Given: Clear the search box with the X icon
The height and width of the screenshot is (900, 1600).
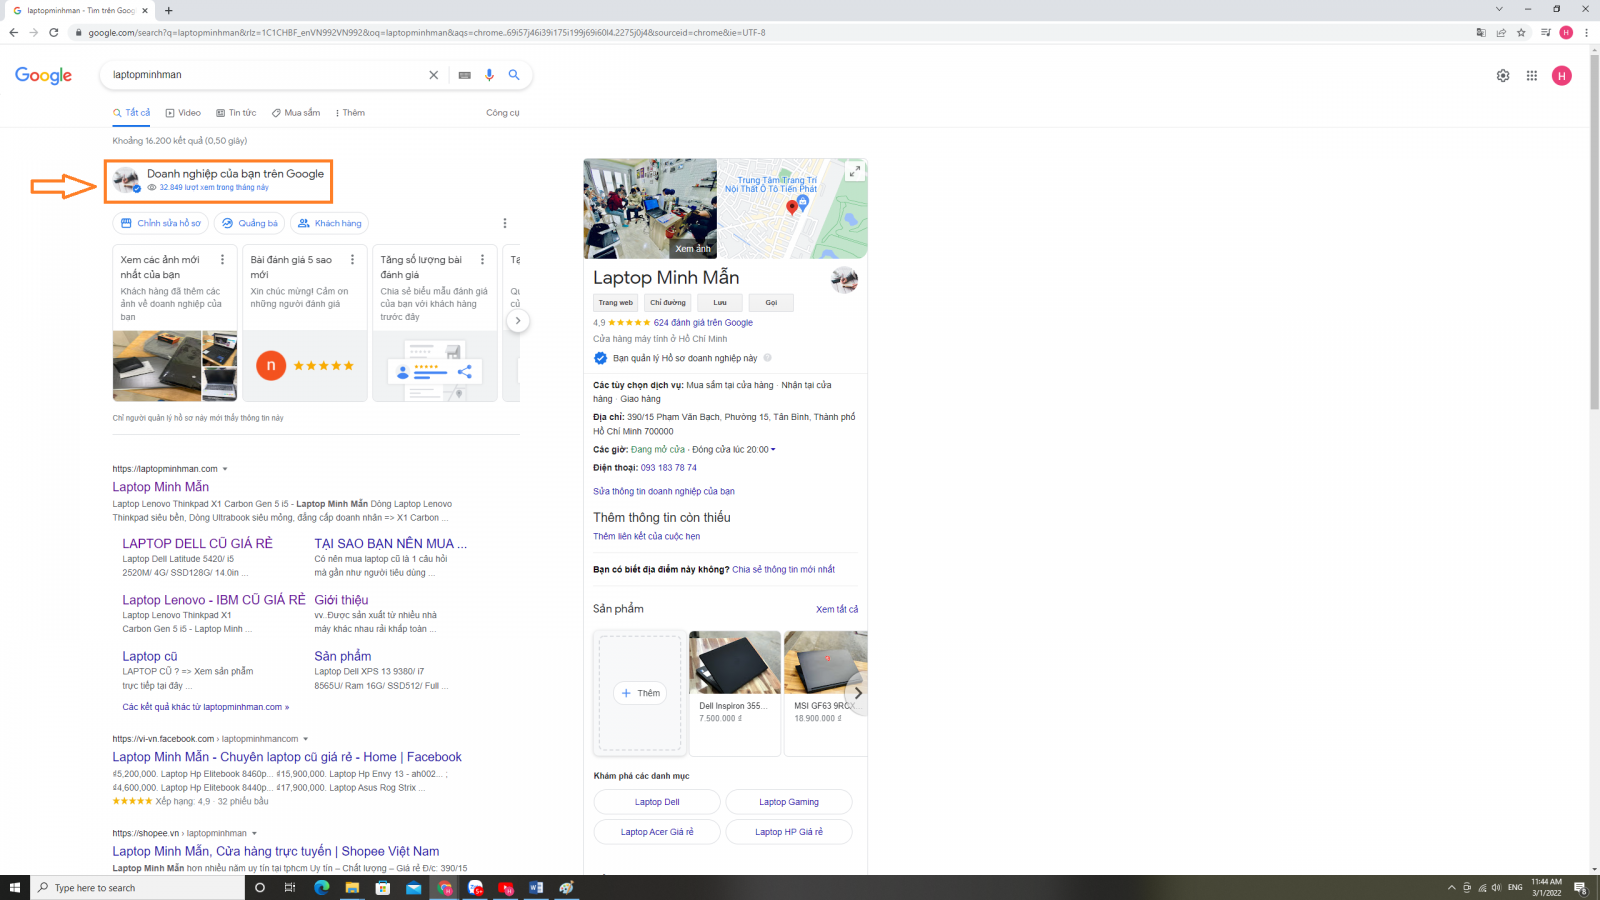Looking at the screenshot, I should pyautogui.click(x=433, y=75).
